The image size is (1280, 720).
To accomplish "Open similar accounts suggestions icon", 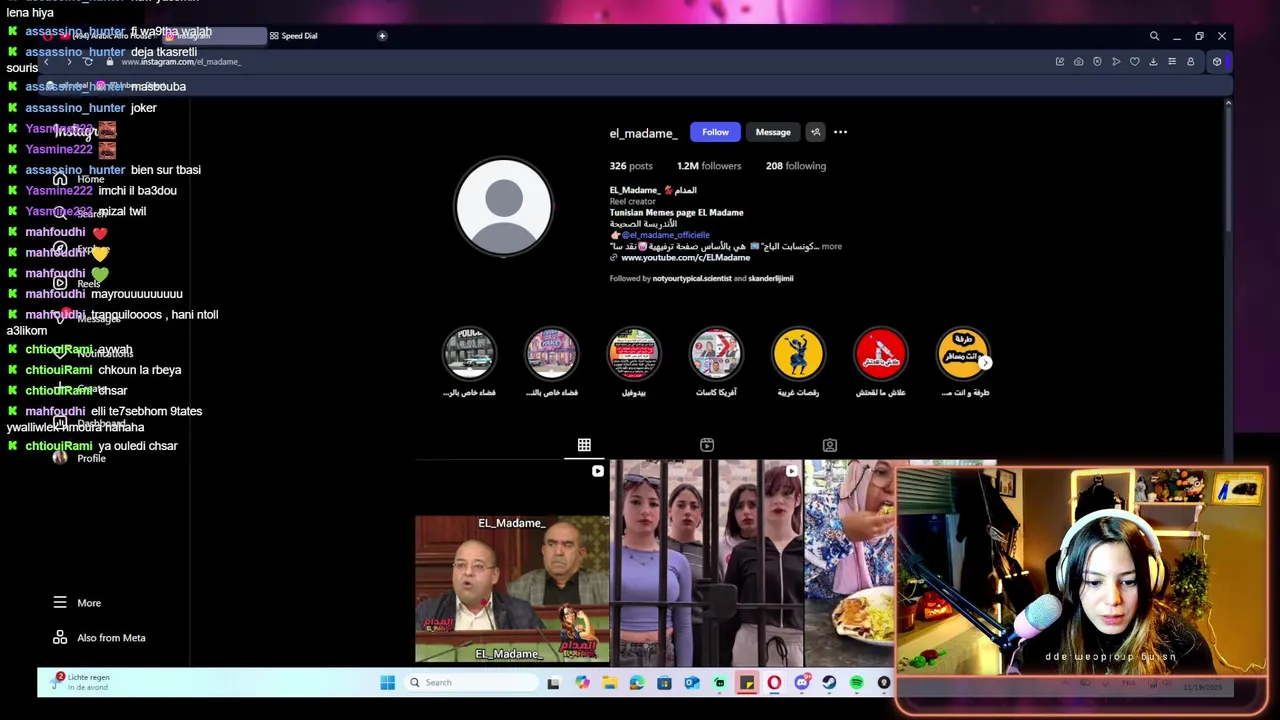I will pos(815,132).
